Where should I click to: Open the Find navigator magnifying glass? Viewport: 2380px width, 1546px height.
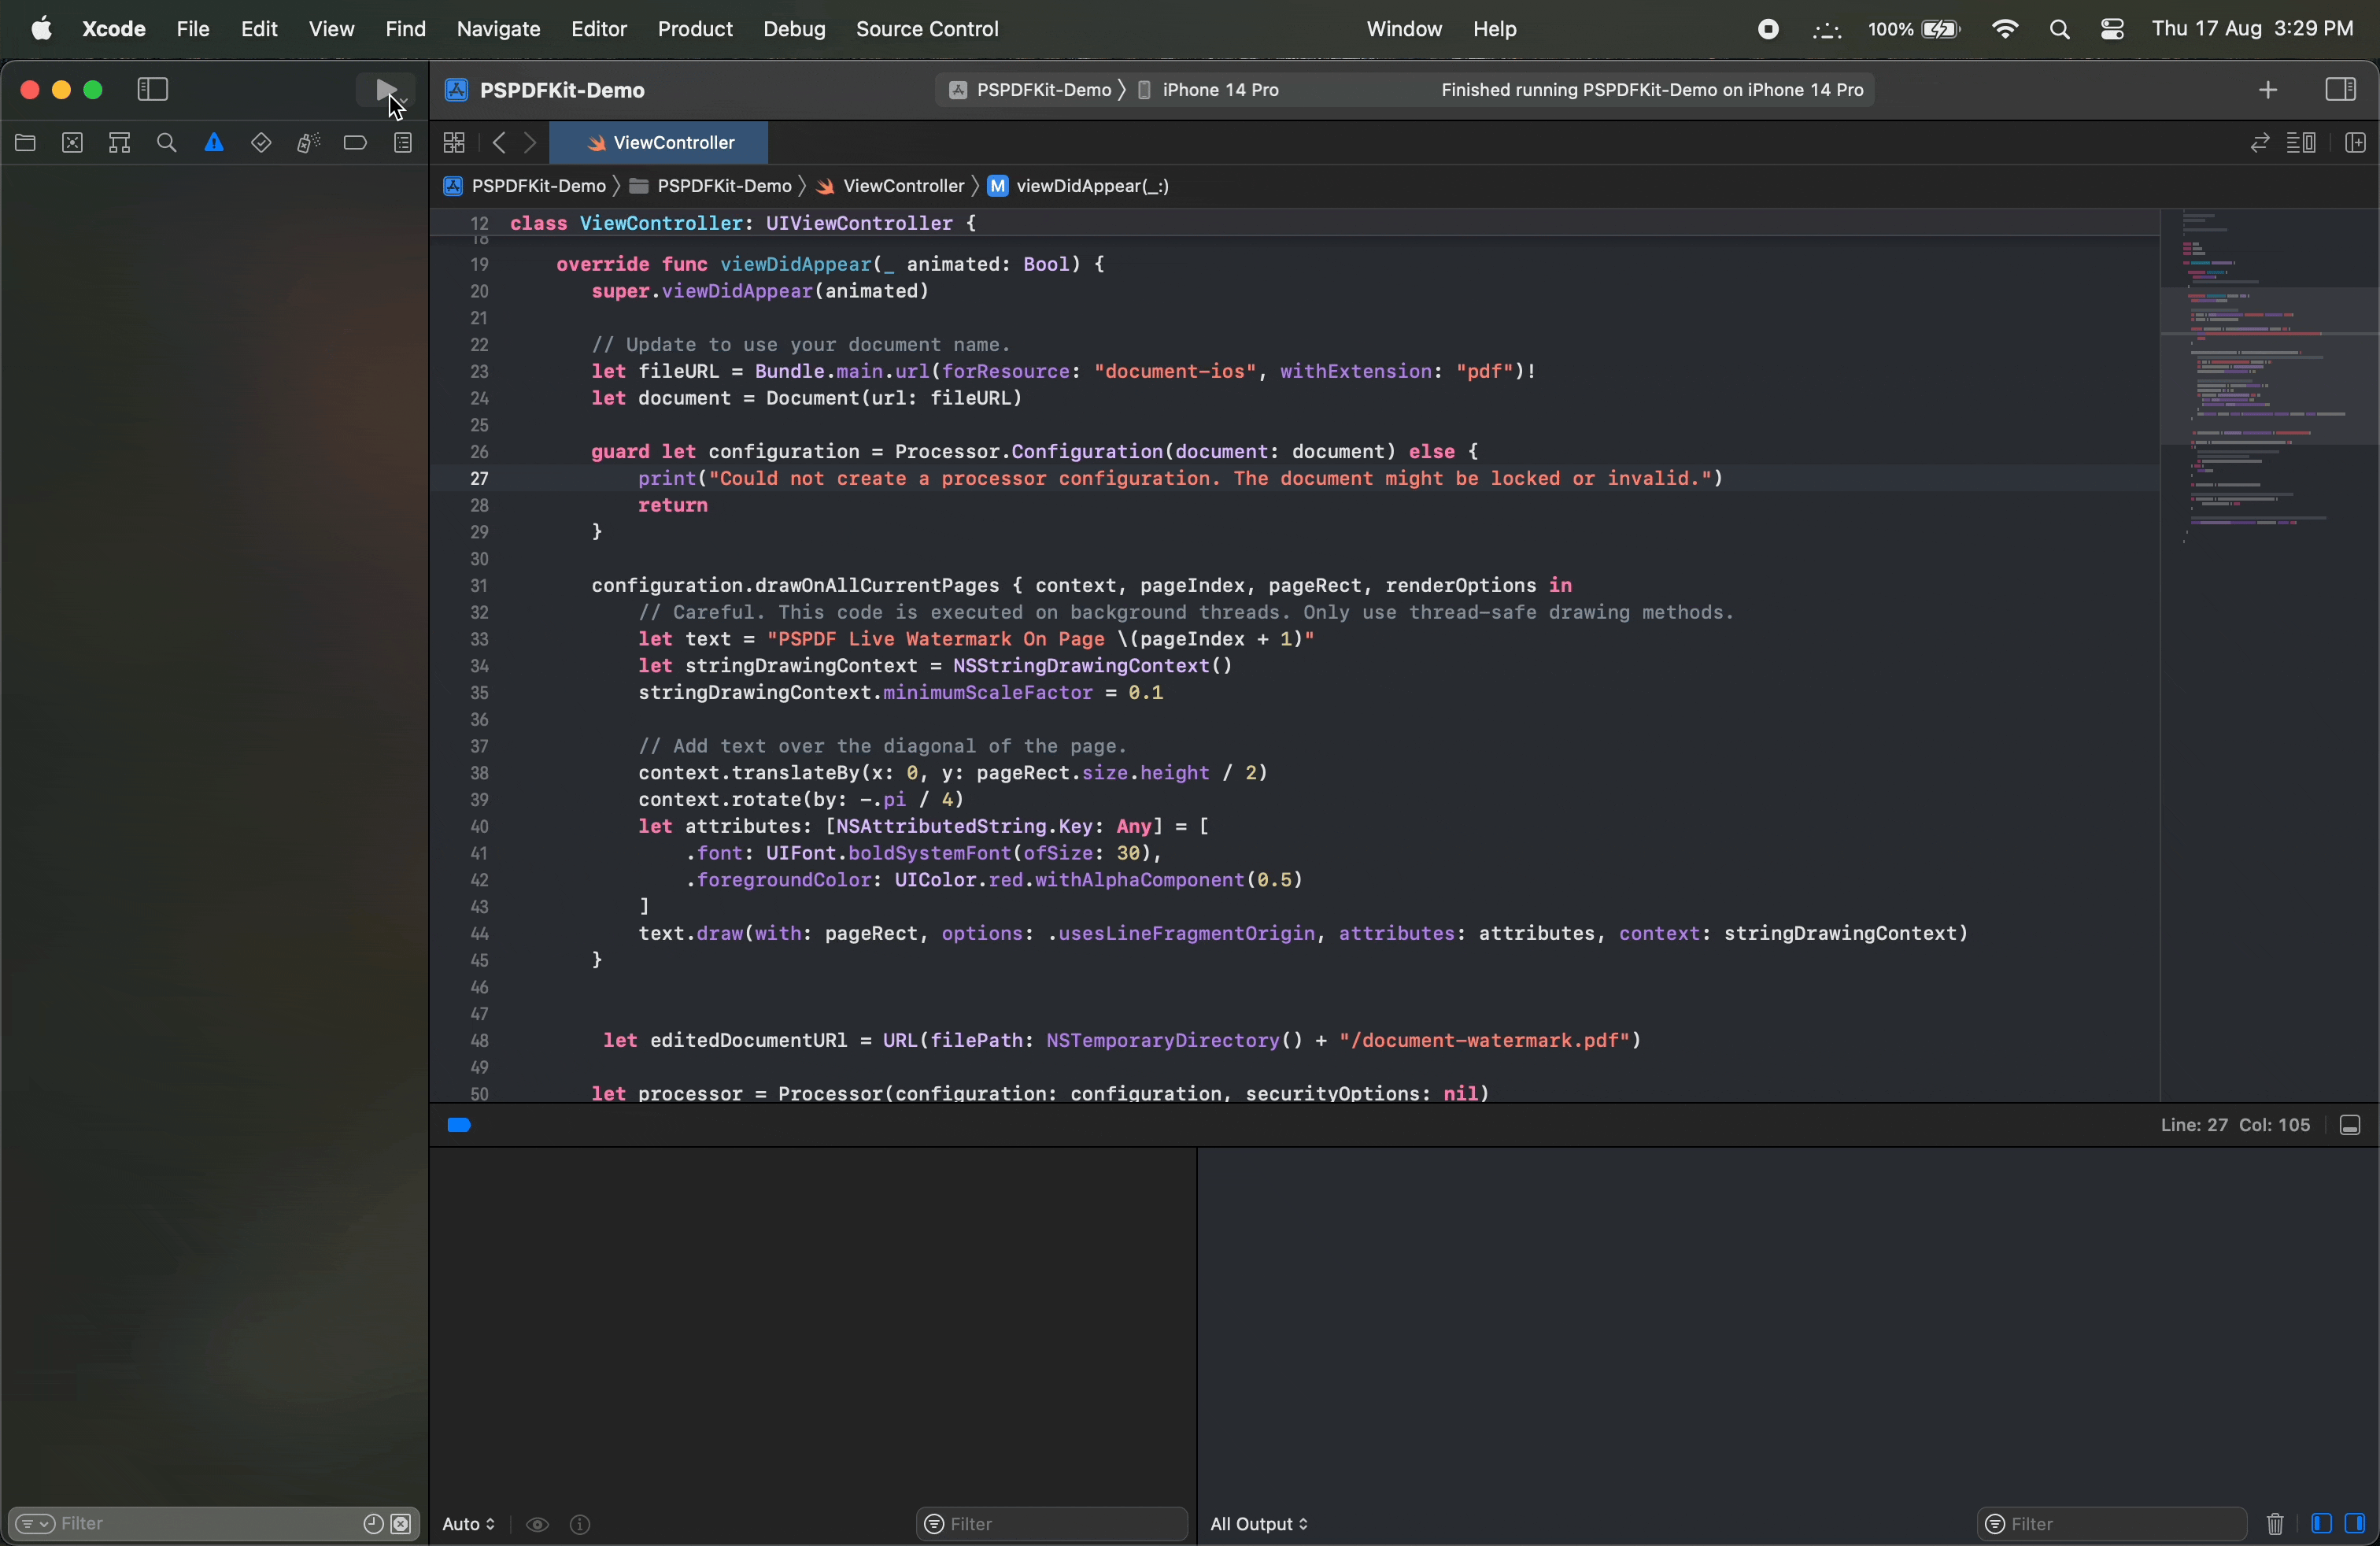click(166, 143)
